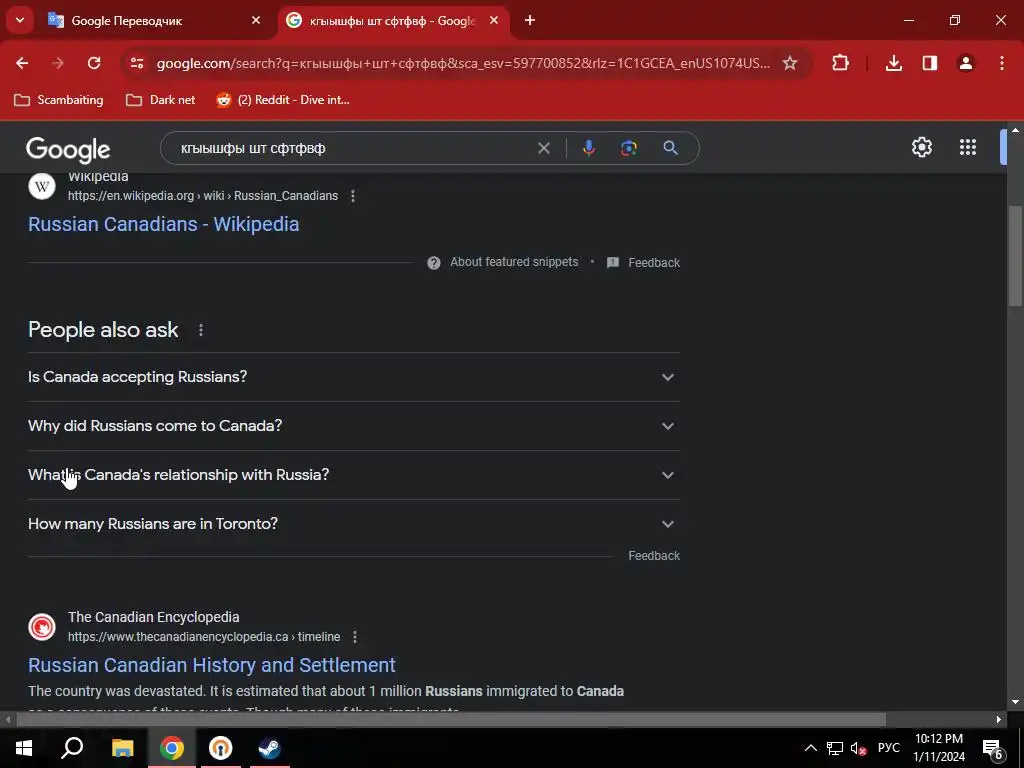
Task: Start voice search with microphone icon
Action: (x=588, y=148)
